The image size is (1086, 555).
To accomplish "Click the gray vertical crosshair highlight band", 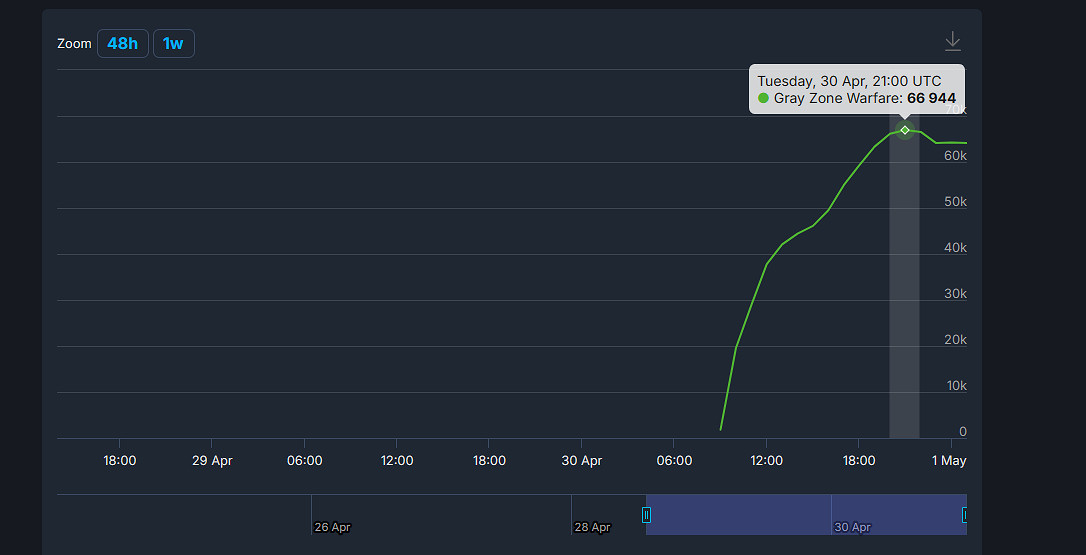I will (x=905, y=300).
